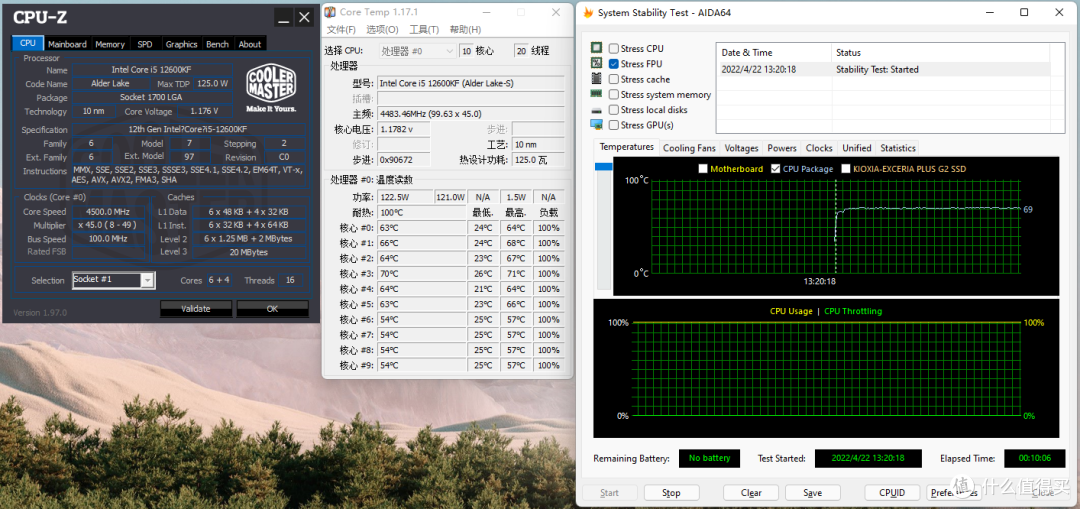Screen dimensions: 1080x509
Task: Open the 工具(T) menu in Core Temp
Action: 424,30
